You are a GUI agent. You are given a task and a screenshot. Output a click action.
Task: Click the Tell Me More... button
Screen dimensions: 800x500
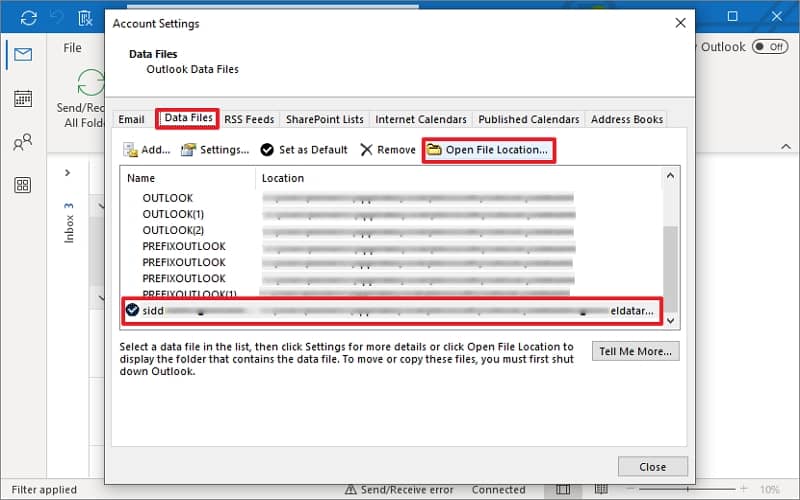click(x=636, y=351)
